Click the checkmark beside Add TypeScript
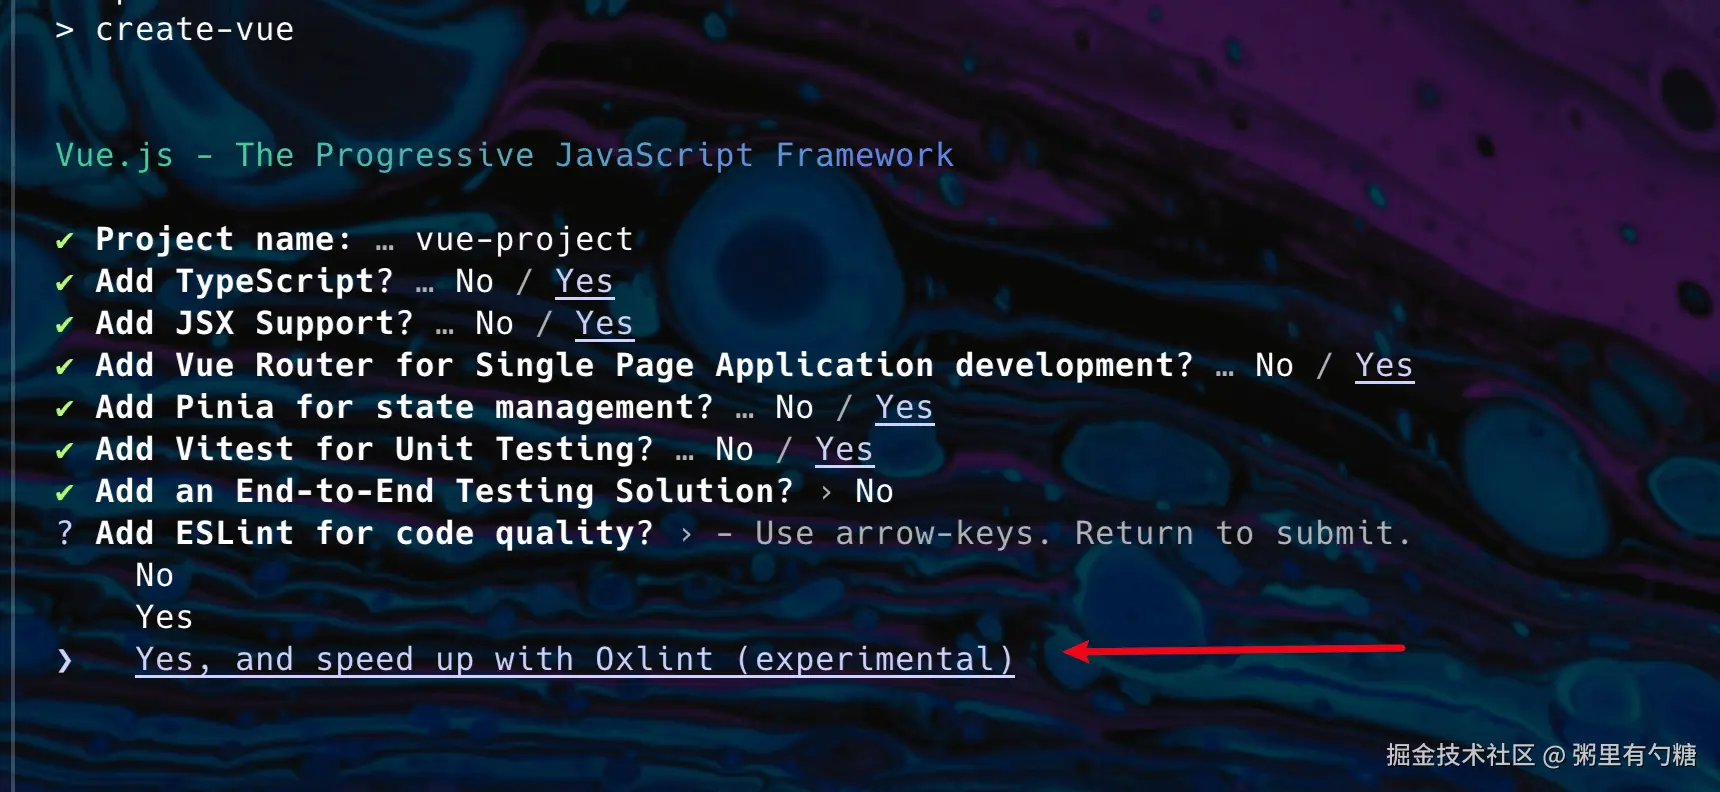1720x792 pixels. (x=65, y=282)
